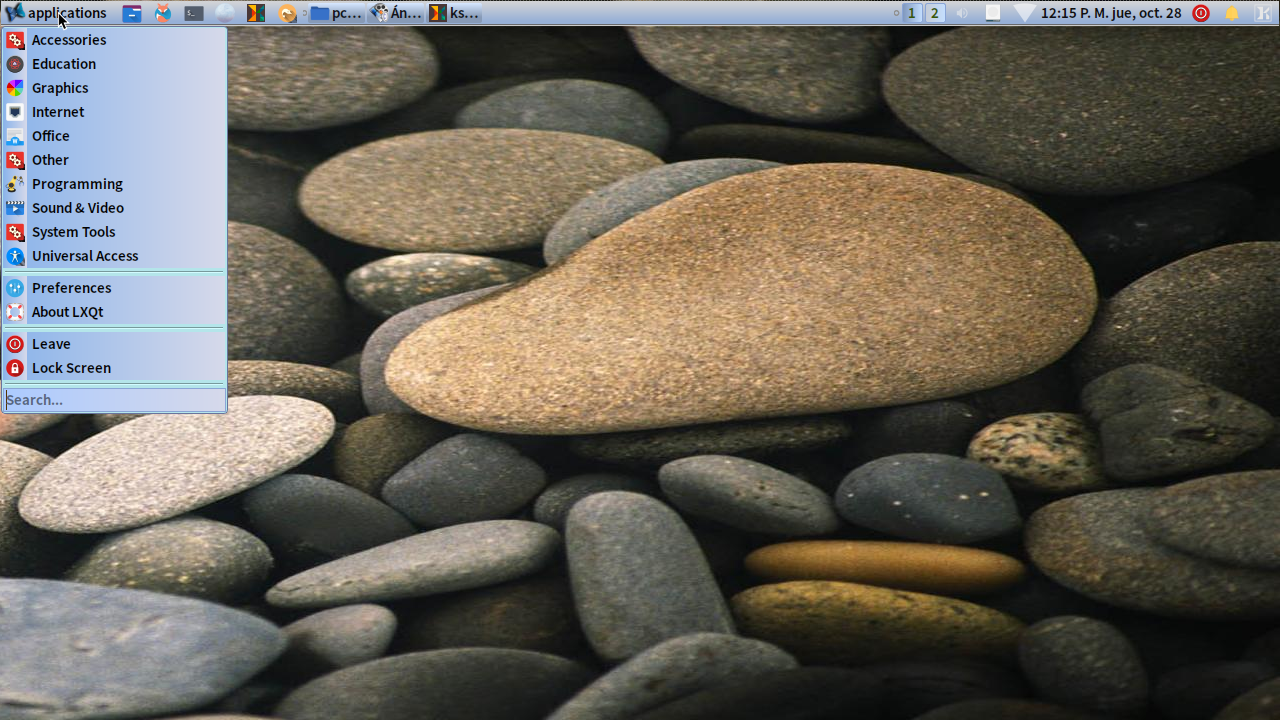Open the yellow notification bell icon
The image size is (1280, 720).
[1232, 13]
